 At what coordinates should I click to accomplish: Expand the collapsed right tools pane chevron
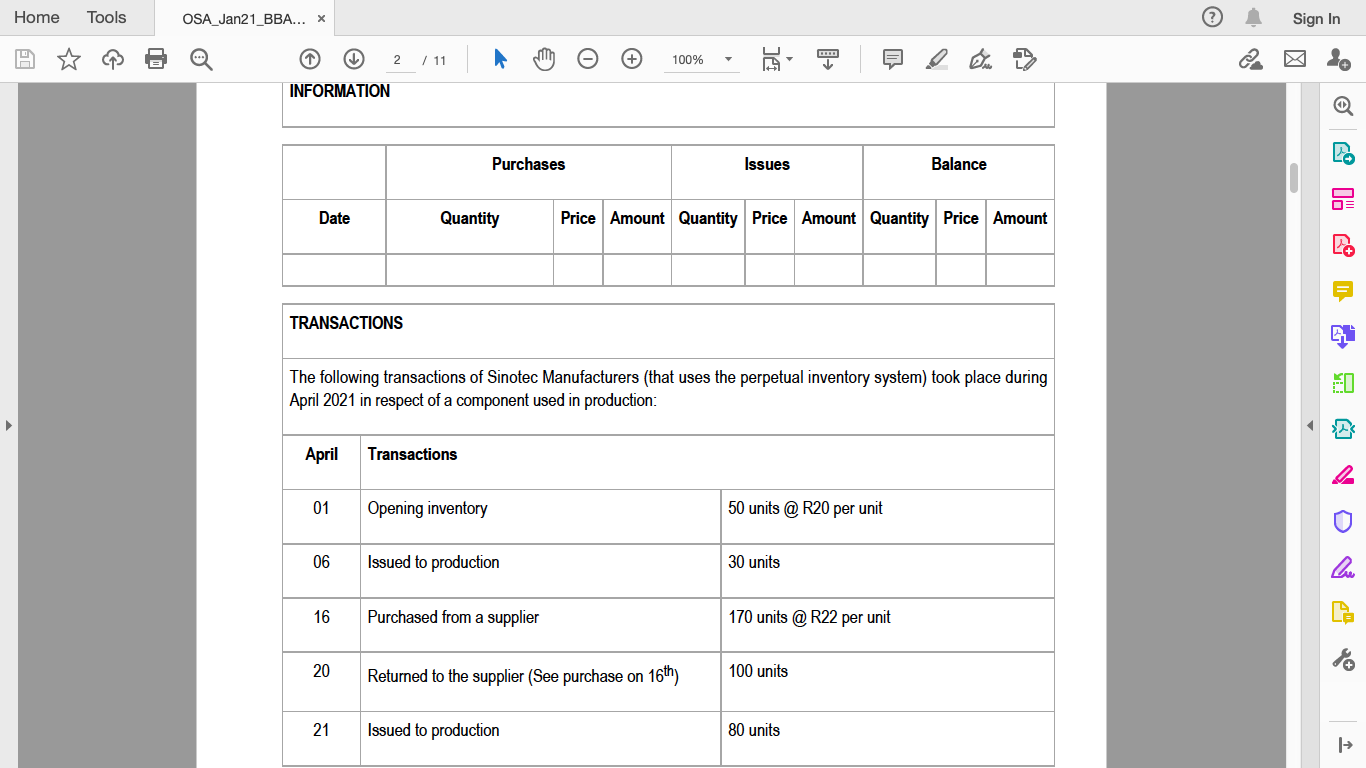1311,425
